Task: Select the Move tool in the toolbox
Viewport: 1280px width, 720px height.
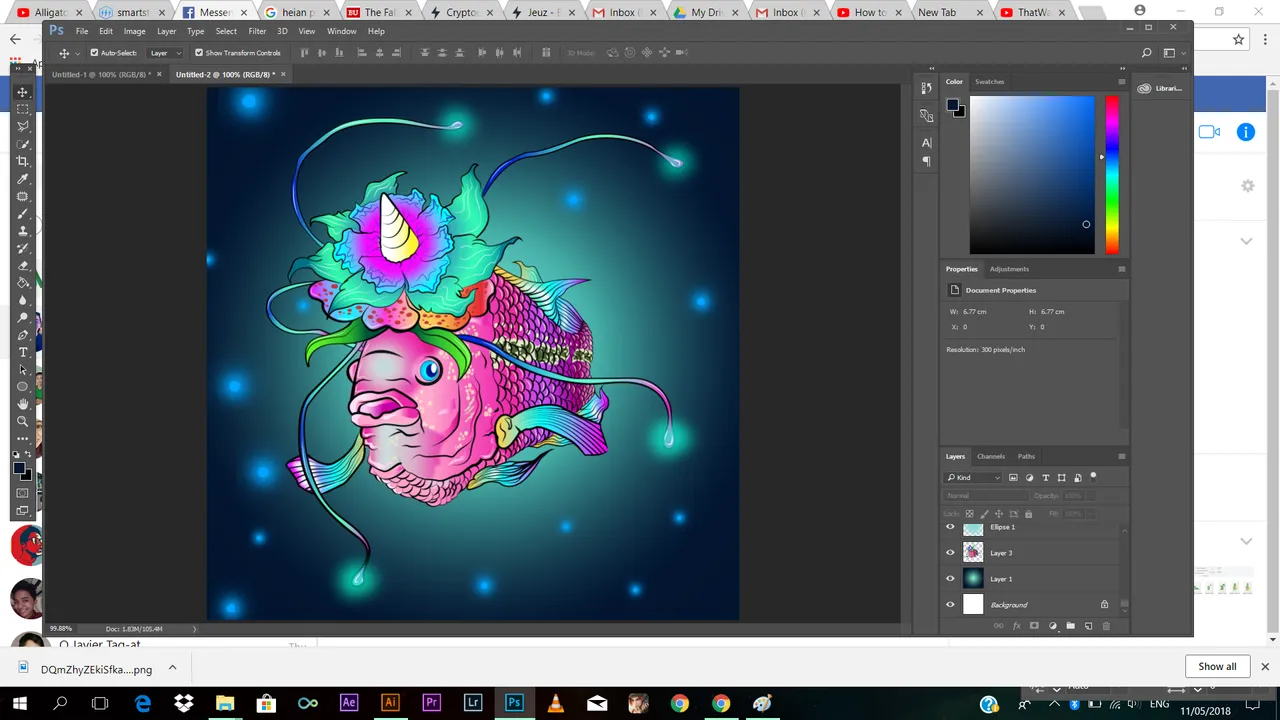Action: click(x=22, y=92)
